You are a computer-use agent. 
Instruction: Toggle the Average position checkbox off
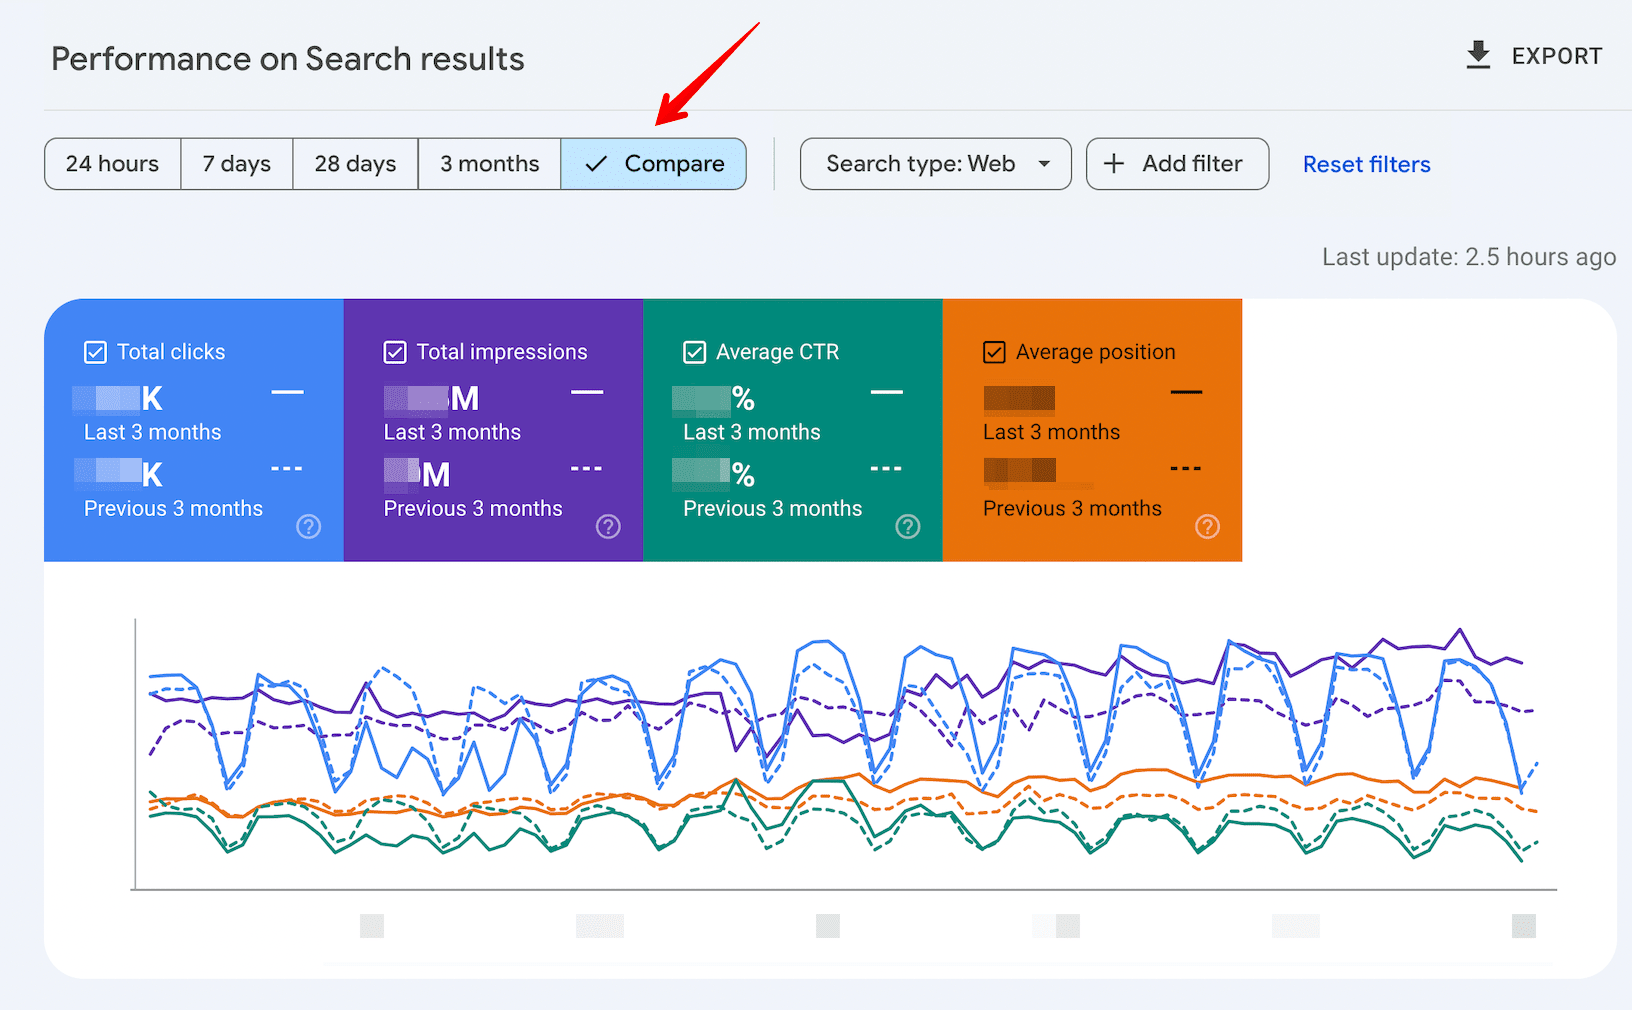point(993,351)
